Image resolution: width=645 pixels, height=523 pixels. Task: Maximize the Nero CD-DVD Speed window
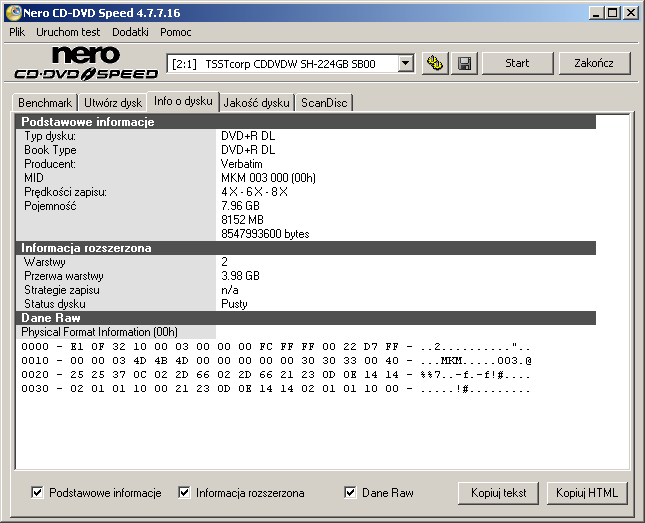(613, 13)
